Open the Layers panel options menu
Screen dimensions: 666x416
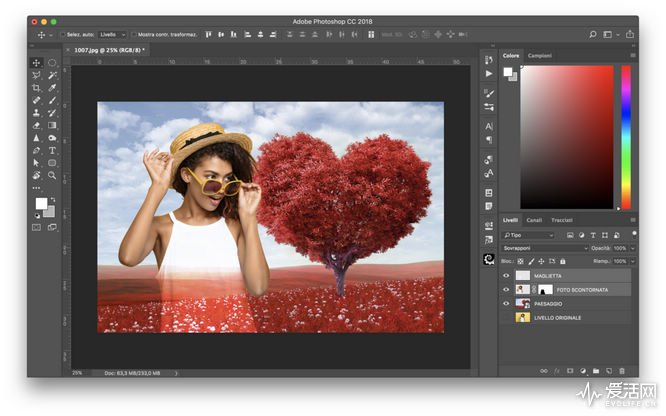[633, 220]
